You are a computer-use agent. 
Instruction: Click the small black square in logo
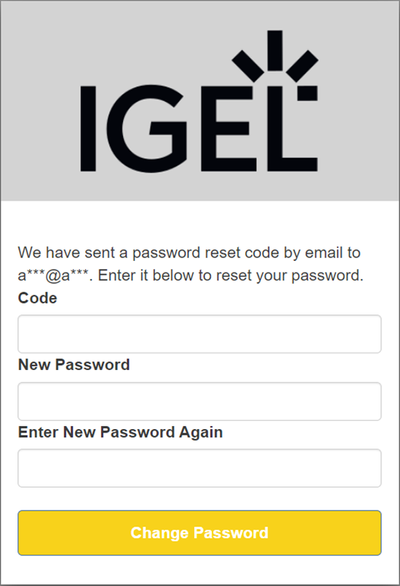coord(307,93)
